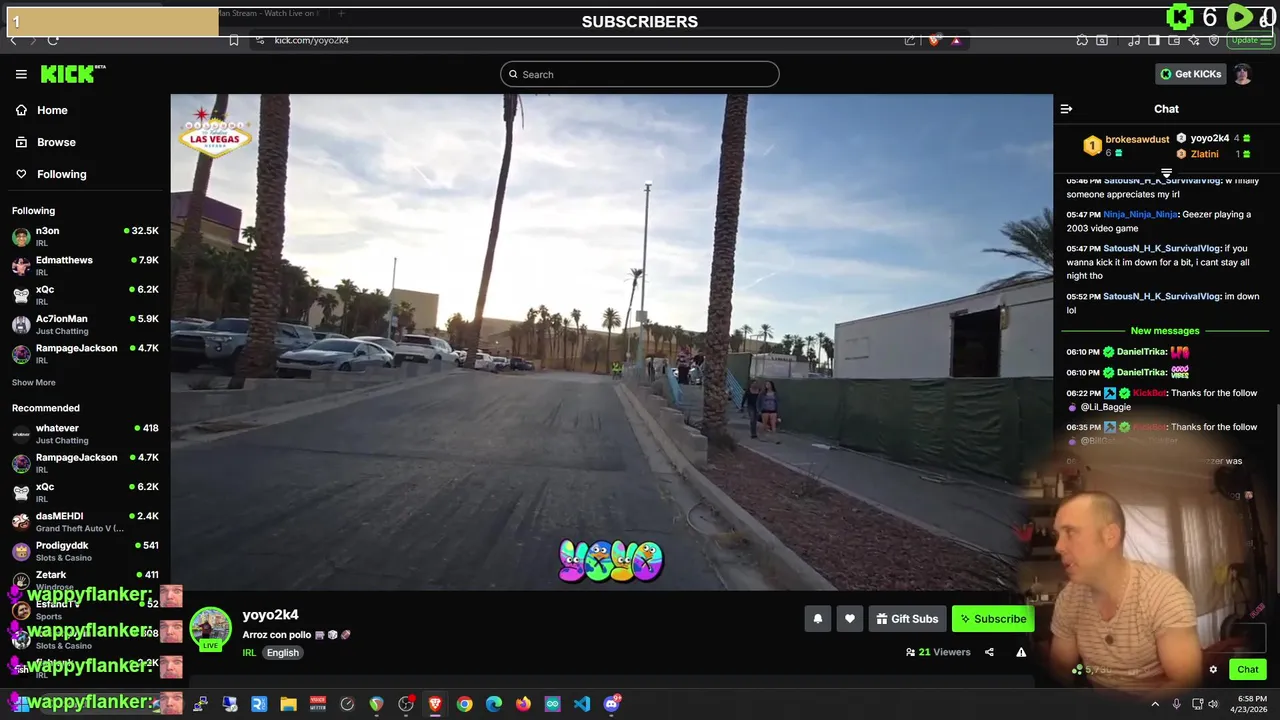Click the 21 Viewers count

pyautogui.click(x=938, y=652)
